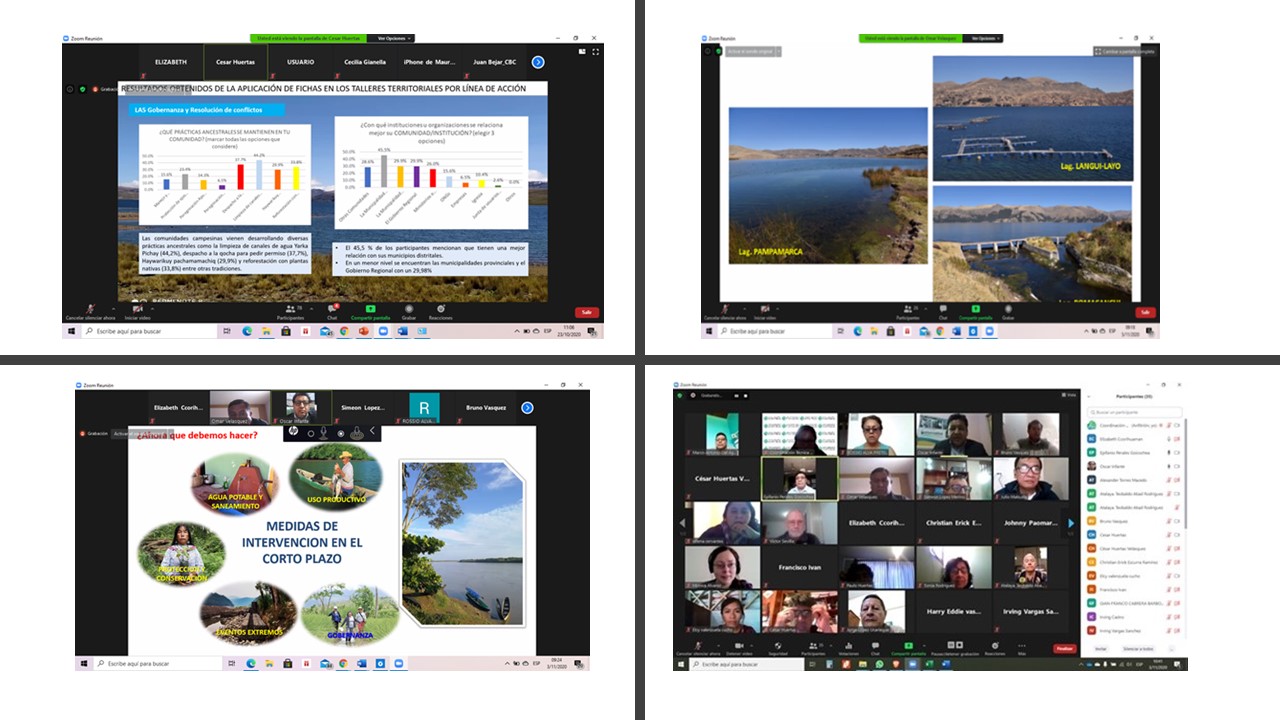Open Chat in the bottom-right Zoom window

[876, 649]
